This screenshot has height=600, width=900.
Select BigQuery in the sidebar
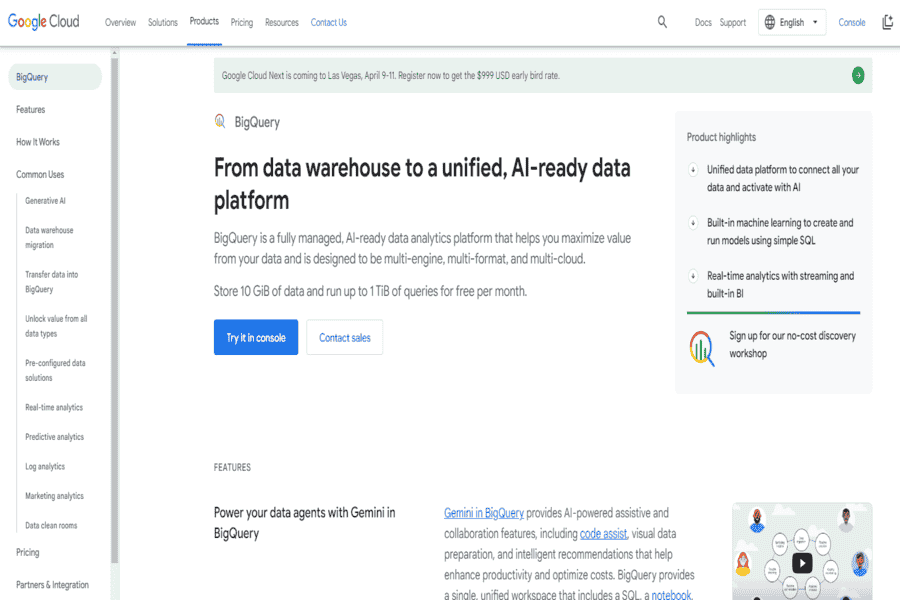tap(55, 77)
